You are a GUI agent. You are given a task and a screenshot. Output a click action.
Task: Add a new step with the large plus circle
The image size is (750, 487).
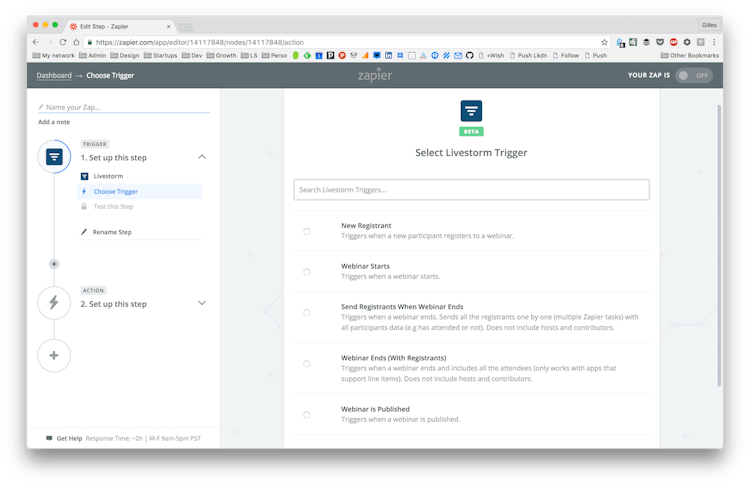[54, 355]
